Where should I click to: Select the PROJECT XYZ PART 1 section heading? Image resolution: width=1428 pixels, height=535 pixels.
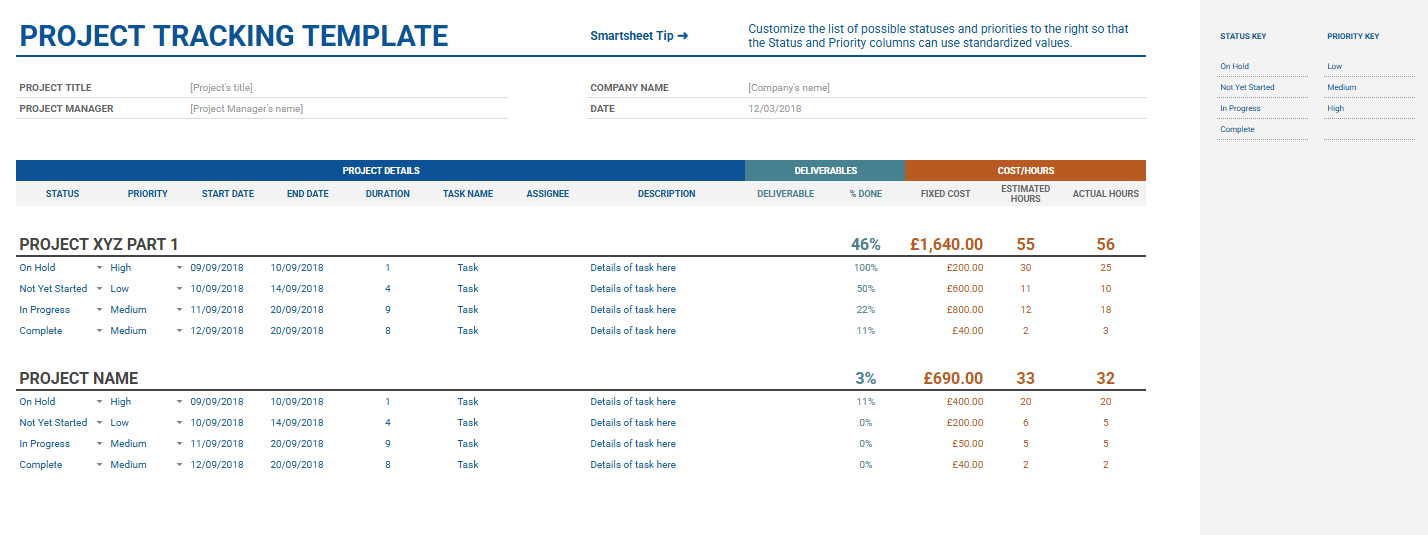pos(99,244)
